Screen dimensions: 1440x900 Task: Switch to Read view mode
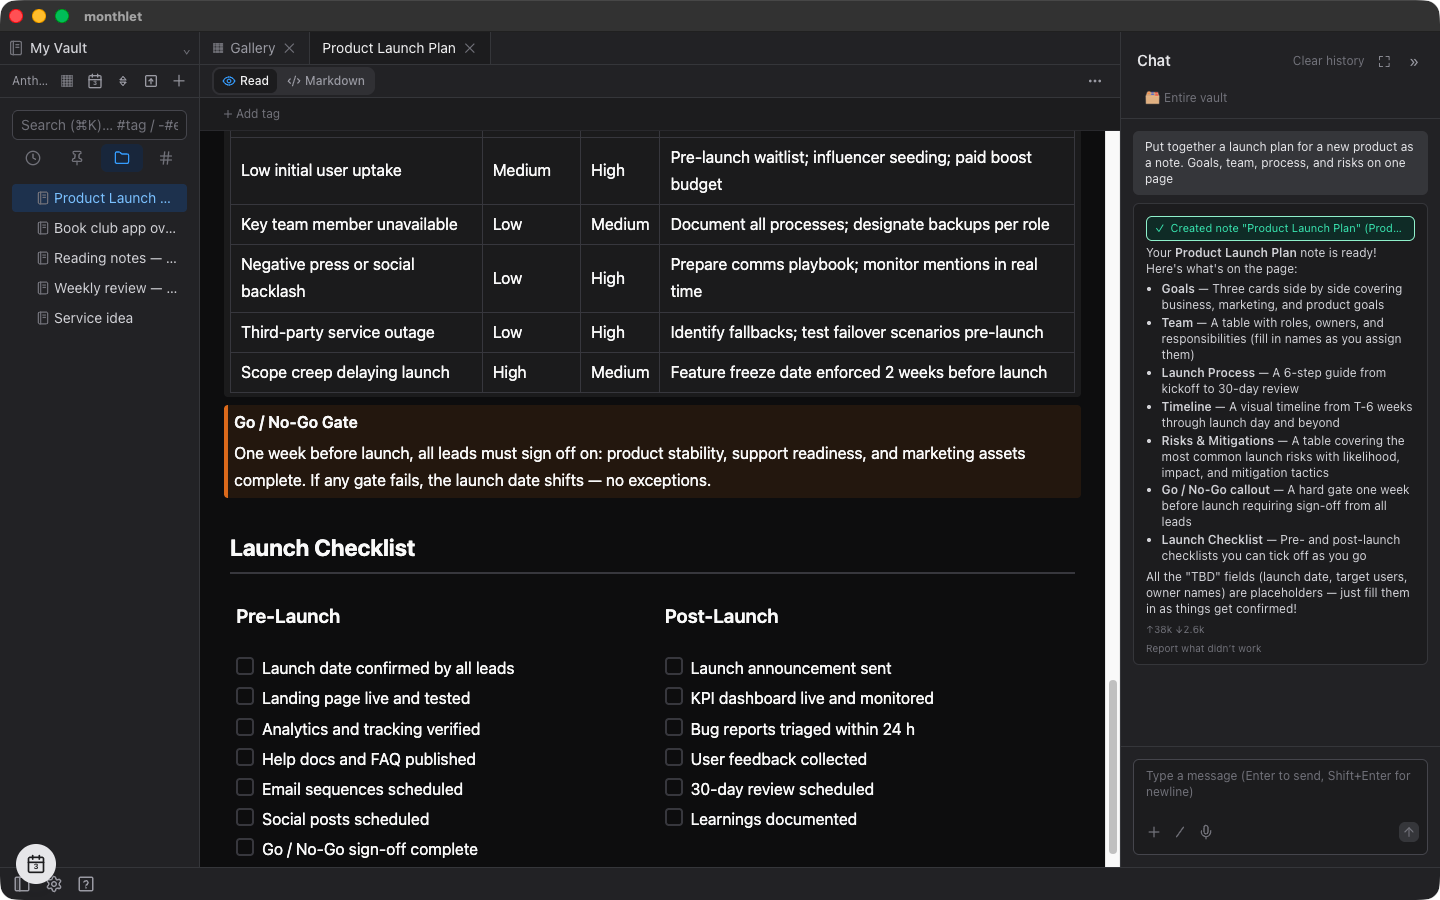[x=246, y=81]
